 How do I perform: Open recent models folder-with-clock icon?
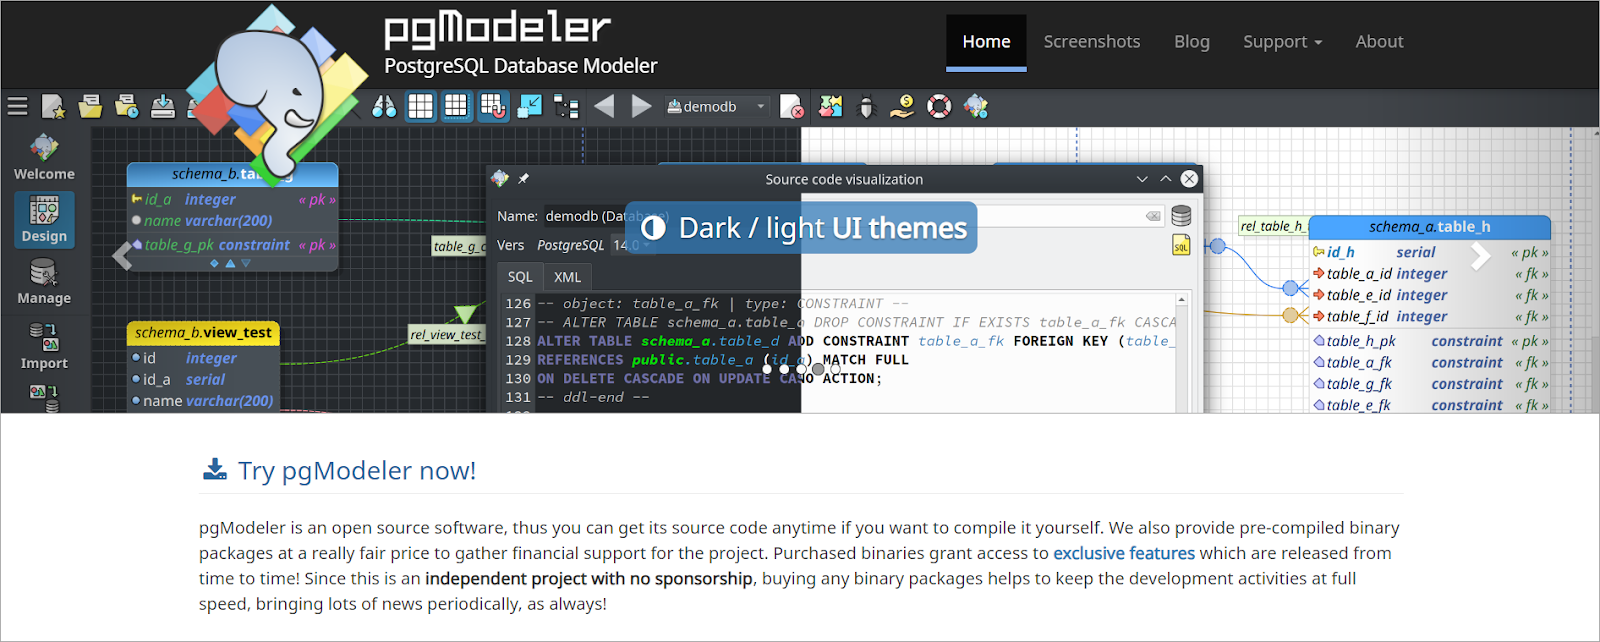click(x=126, y=106)
